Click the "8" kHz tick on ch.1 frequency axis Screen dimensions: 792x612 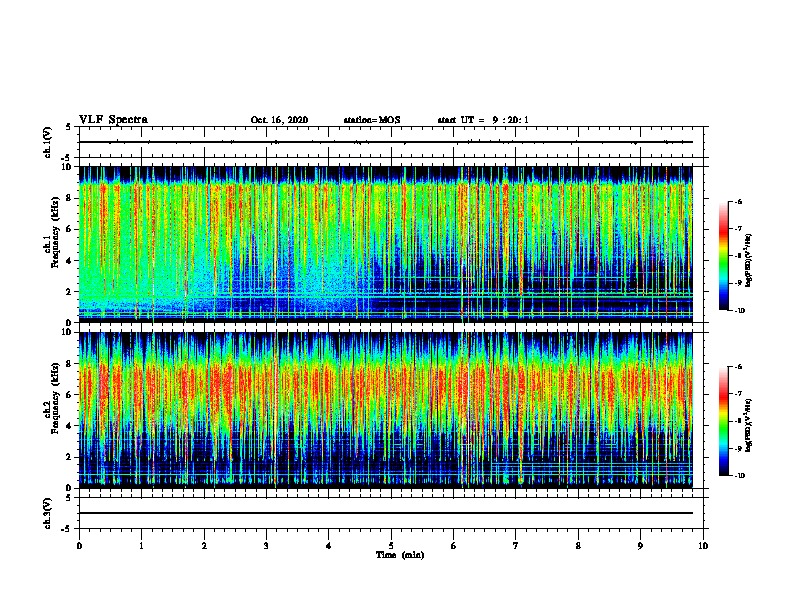click(x=70, y=198)
